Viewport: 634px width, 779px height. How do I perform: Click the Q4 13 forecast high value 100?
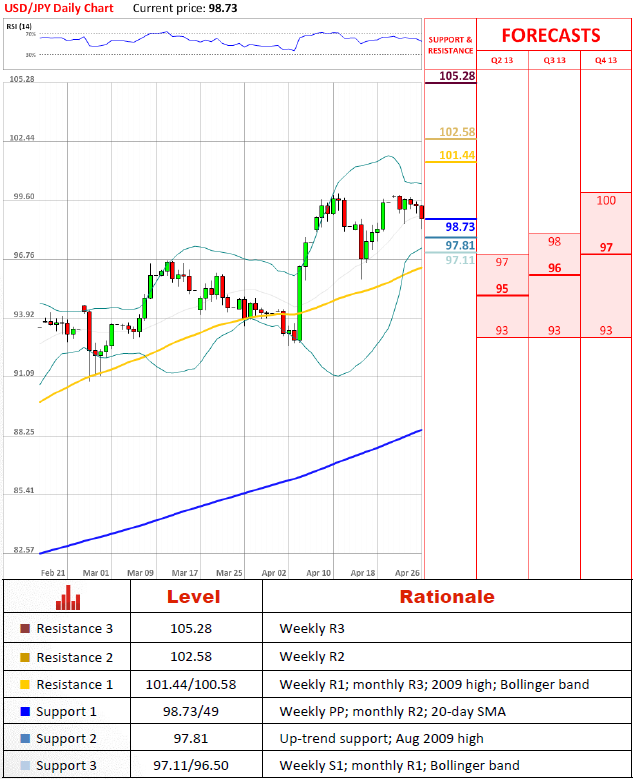606,201
